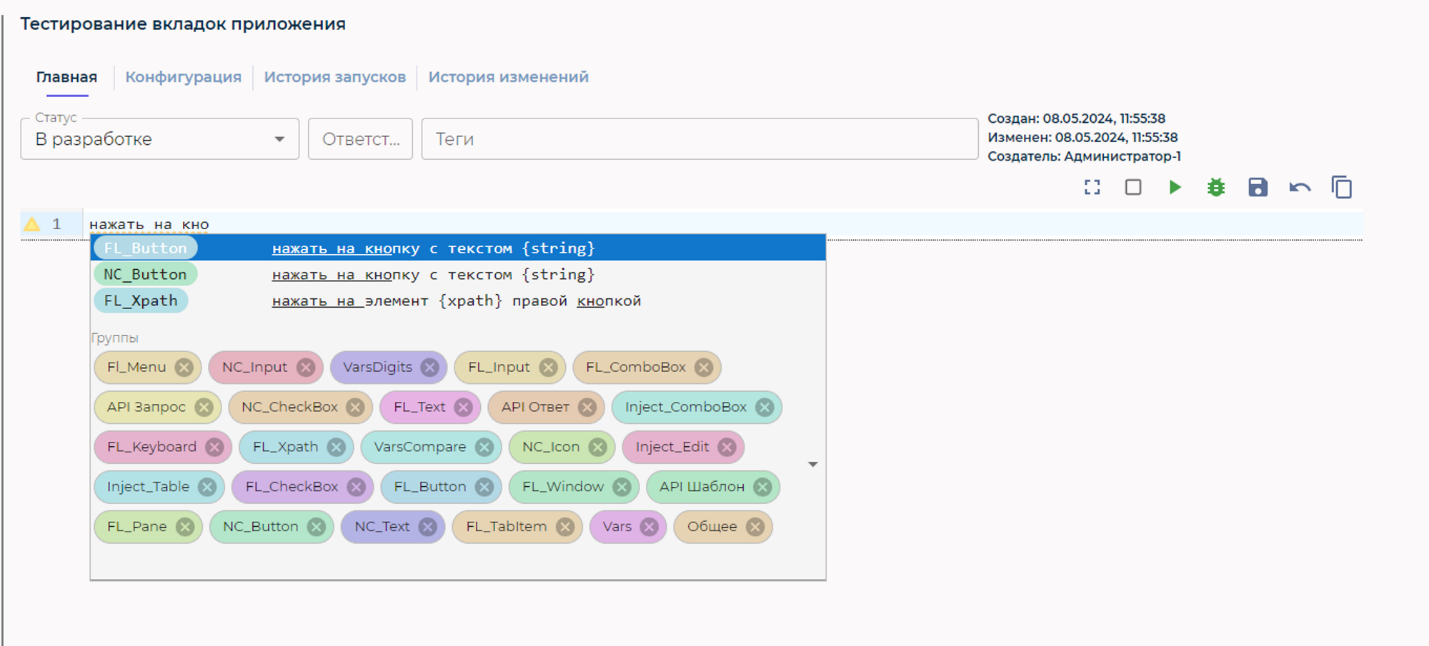Click the undo arrow icon
Viewport: 1429px width, 646px height.
pos(1300,187)
